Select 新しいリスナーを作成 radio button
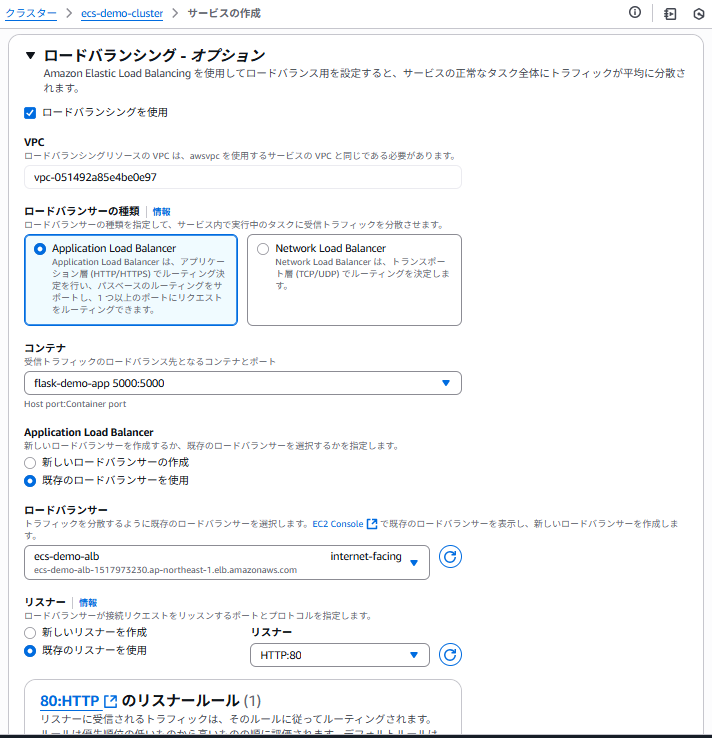This screenshot has width=712, height=738. [x=30, y=633]
